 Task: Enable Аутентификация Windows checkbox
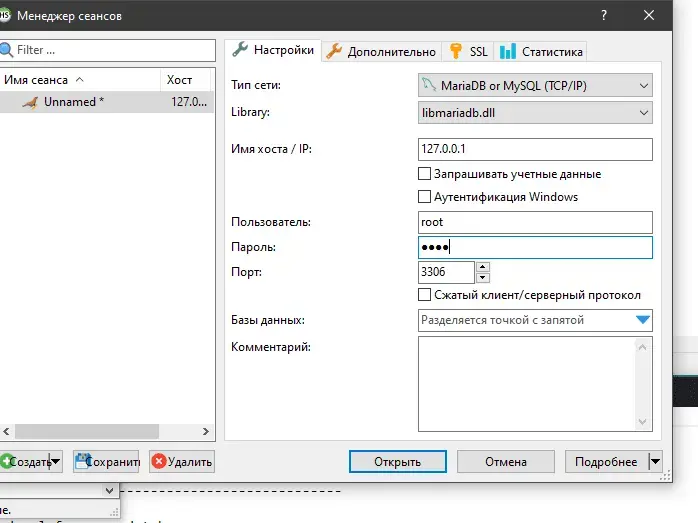tap(425, 196)
